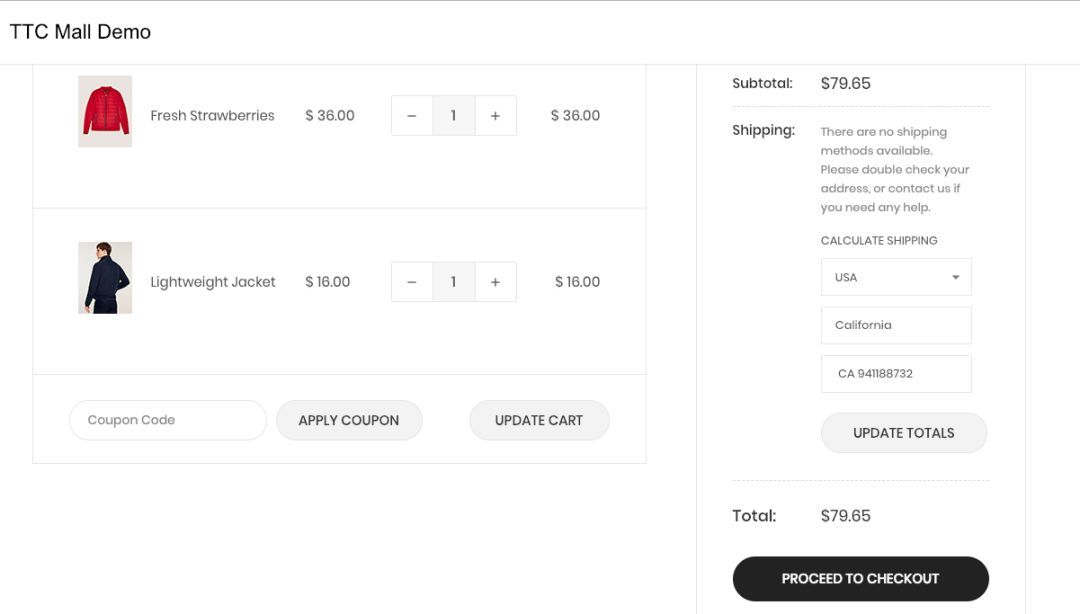Select the CALCULATE SHIPPING label

[879, 241]
